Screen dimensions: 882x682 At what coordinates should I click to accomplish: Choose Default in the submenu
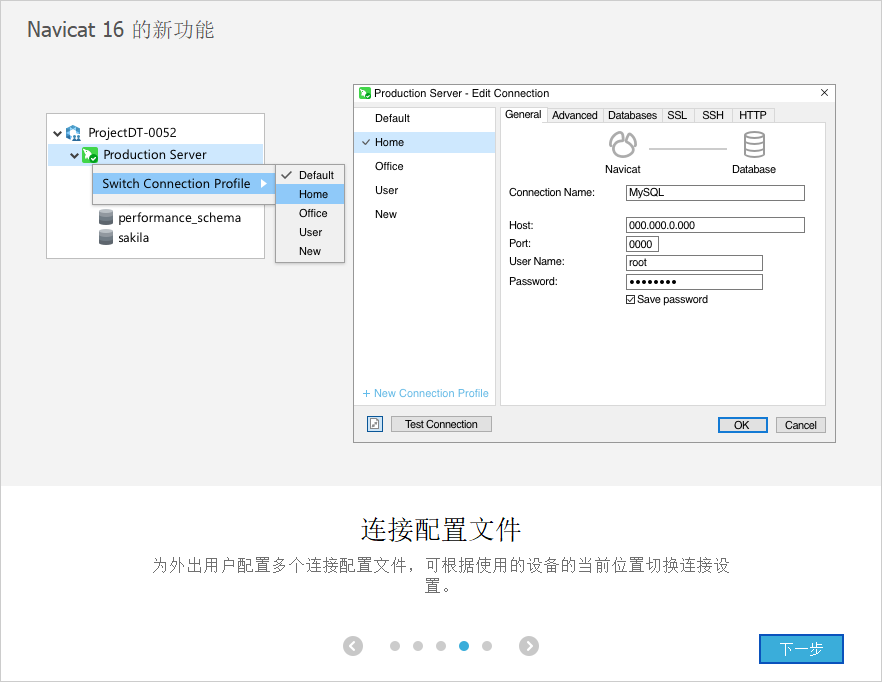(310, 175)
